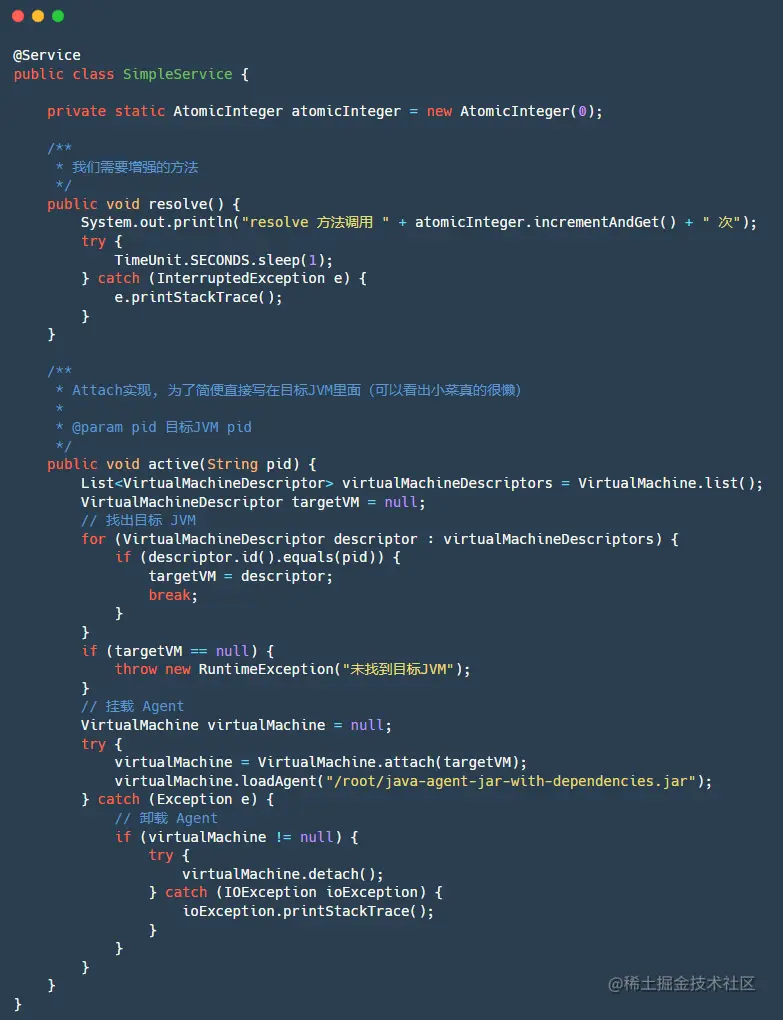Select the SimpleService class name

178,74
